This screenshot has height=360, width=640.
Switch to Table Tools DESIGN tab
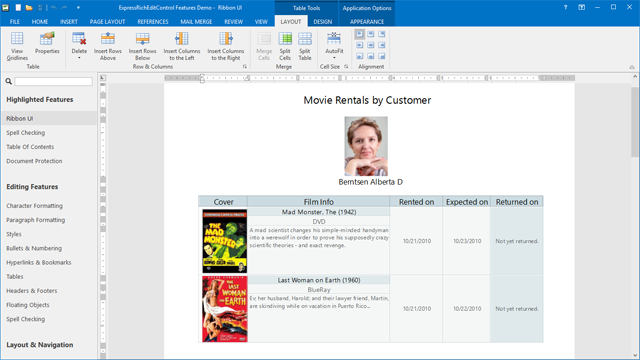[x=322, y=22]
